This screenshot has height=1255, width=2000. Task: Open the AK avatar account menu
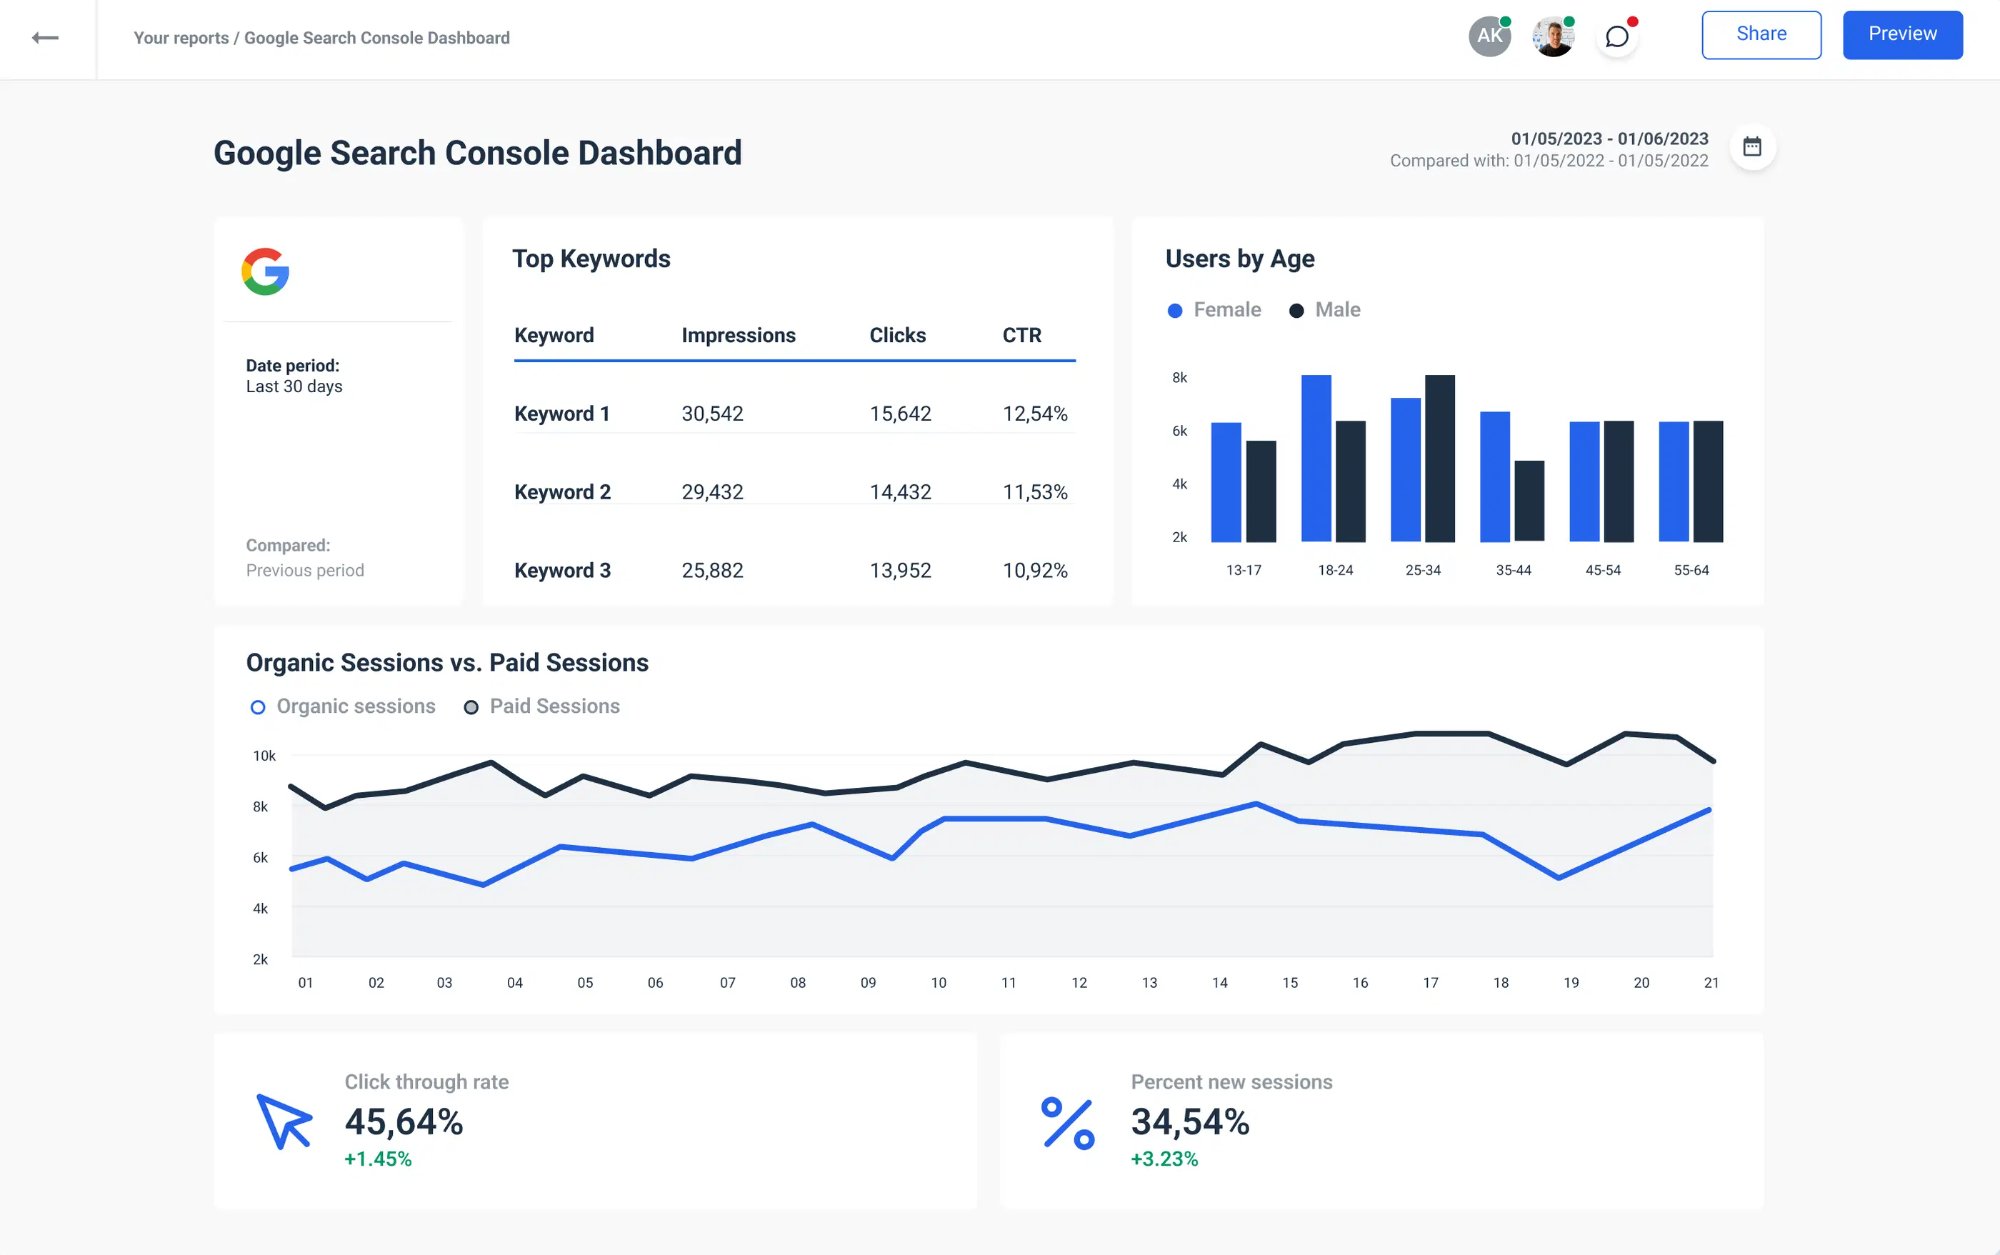[x=1489, y=35]
